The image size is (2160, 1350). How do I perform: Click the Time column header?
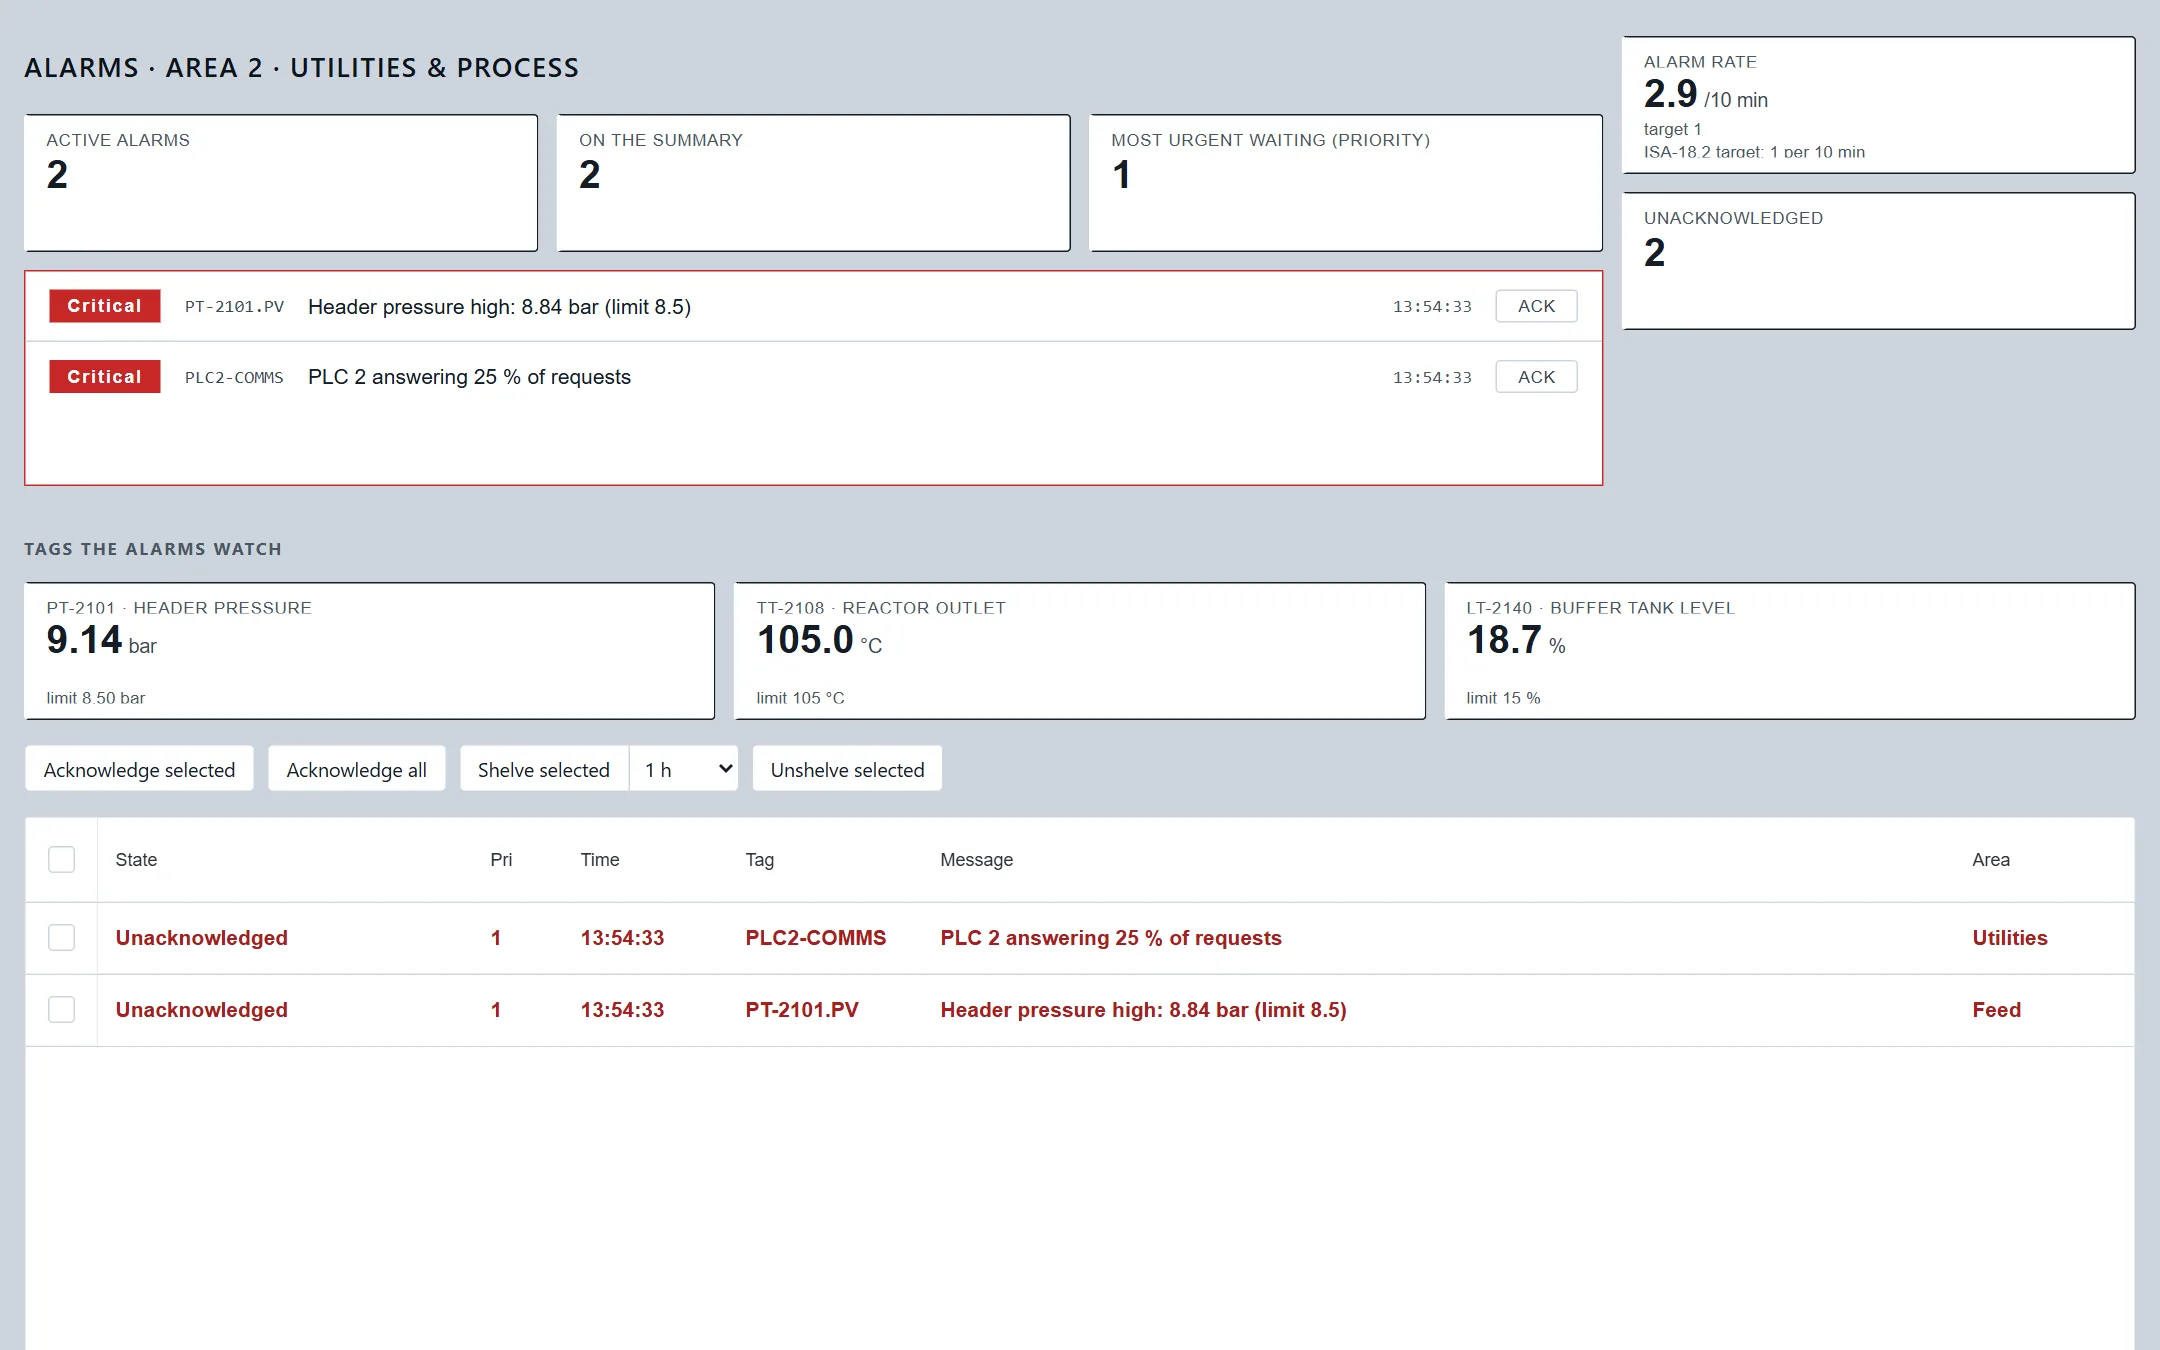pyautogui.click(x=600, y=860)
